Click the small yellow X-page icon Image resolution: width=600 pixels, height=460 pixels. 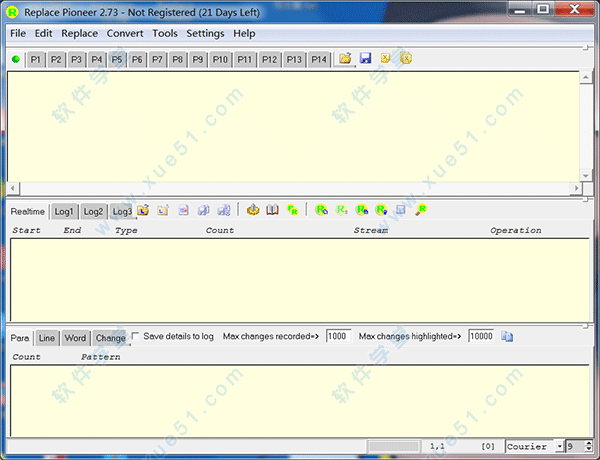[385, 58]
